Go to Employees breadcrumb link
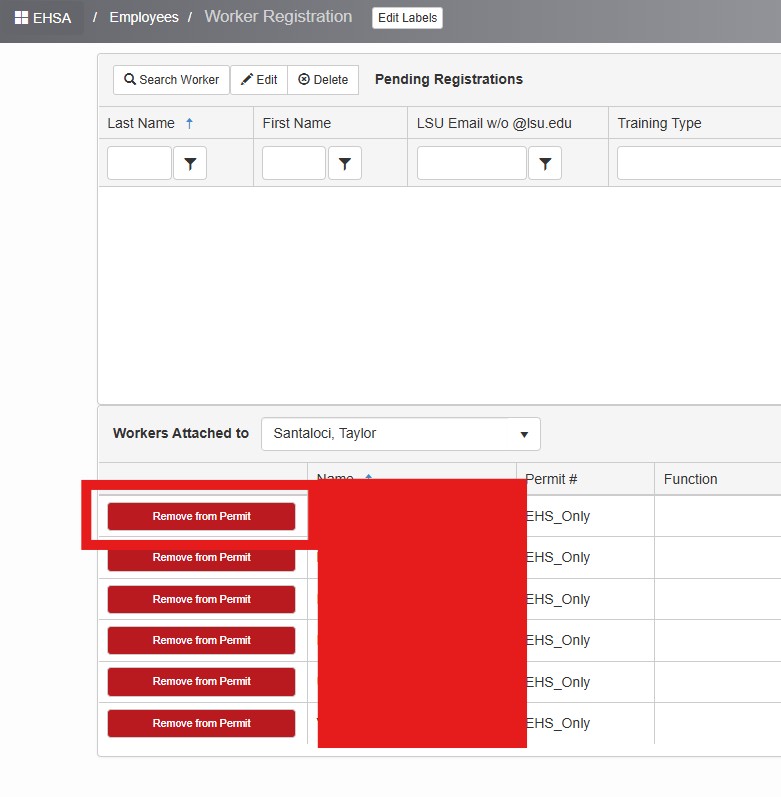781x797 pixels. point(144,18)
